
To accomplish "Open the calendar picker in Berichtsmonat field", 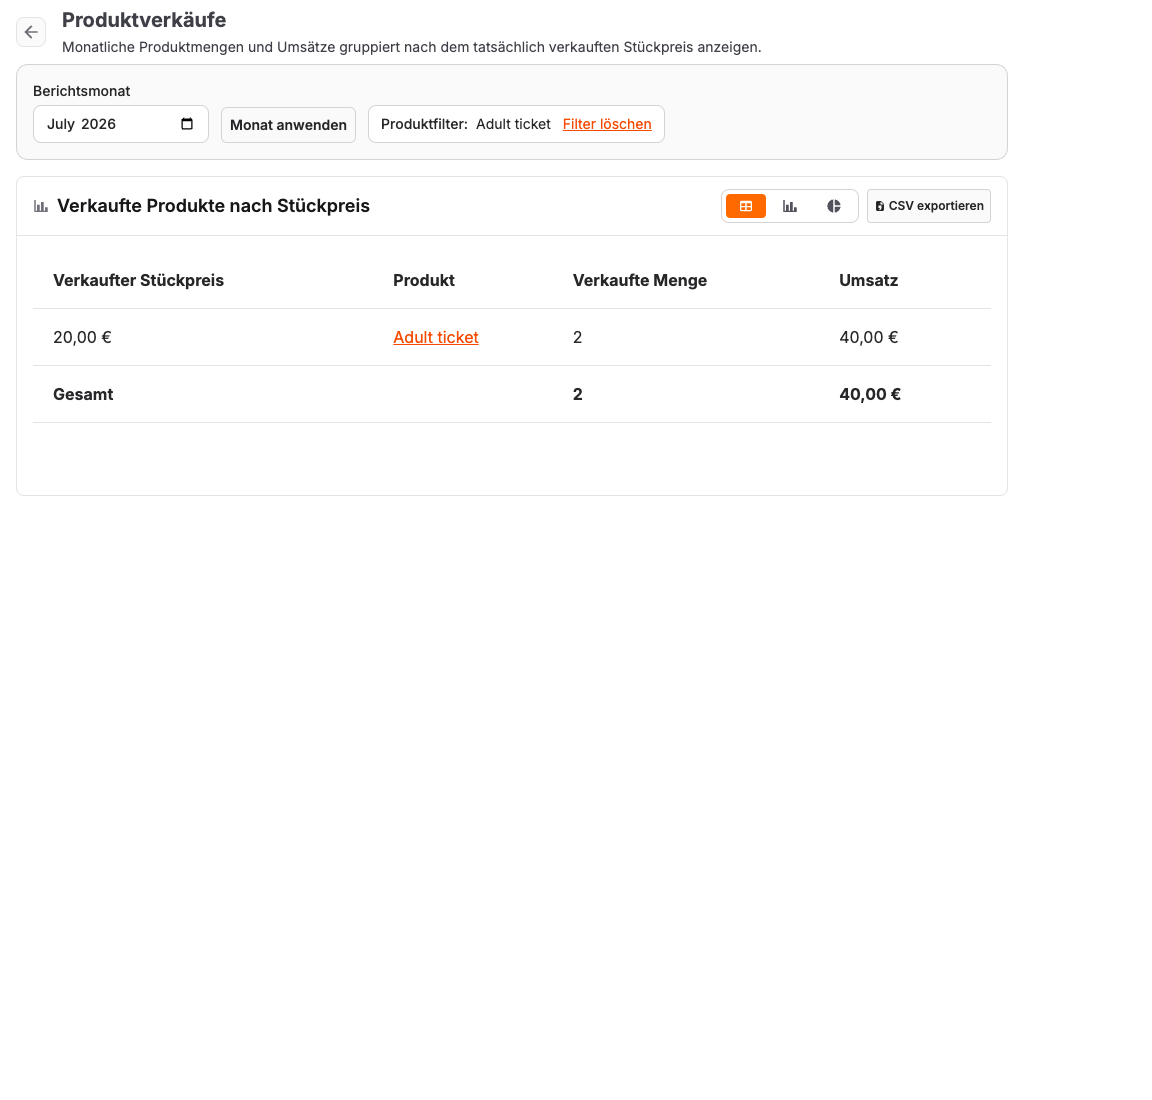I will (x=187, y=124).
